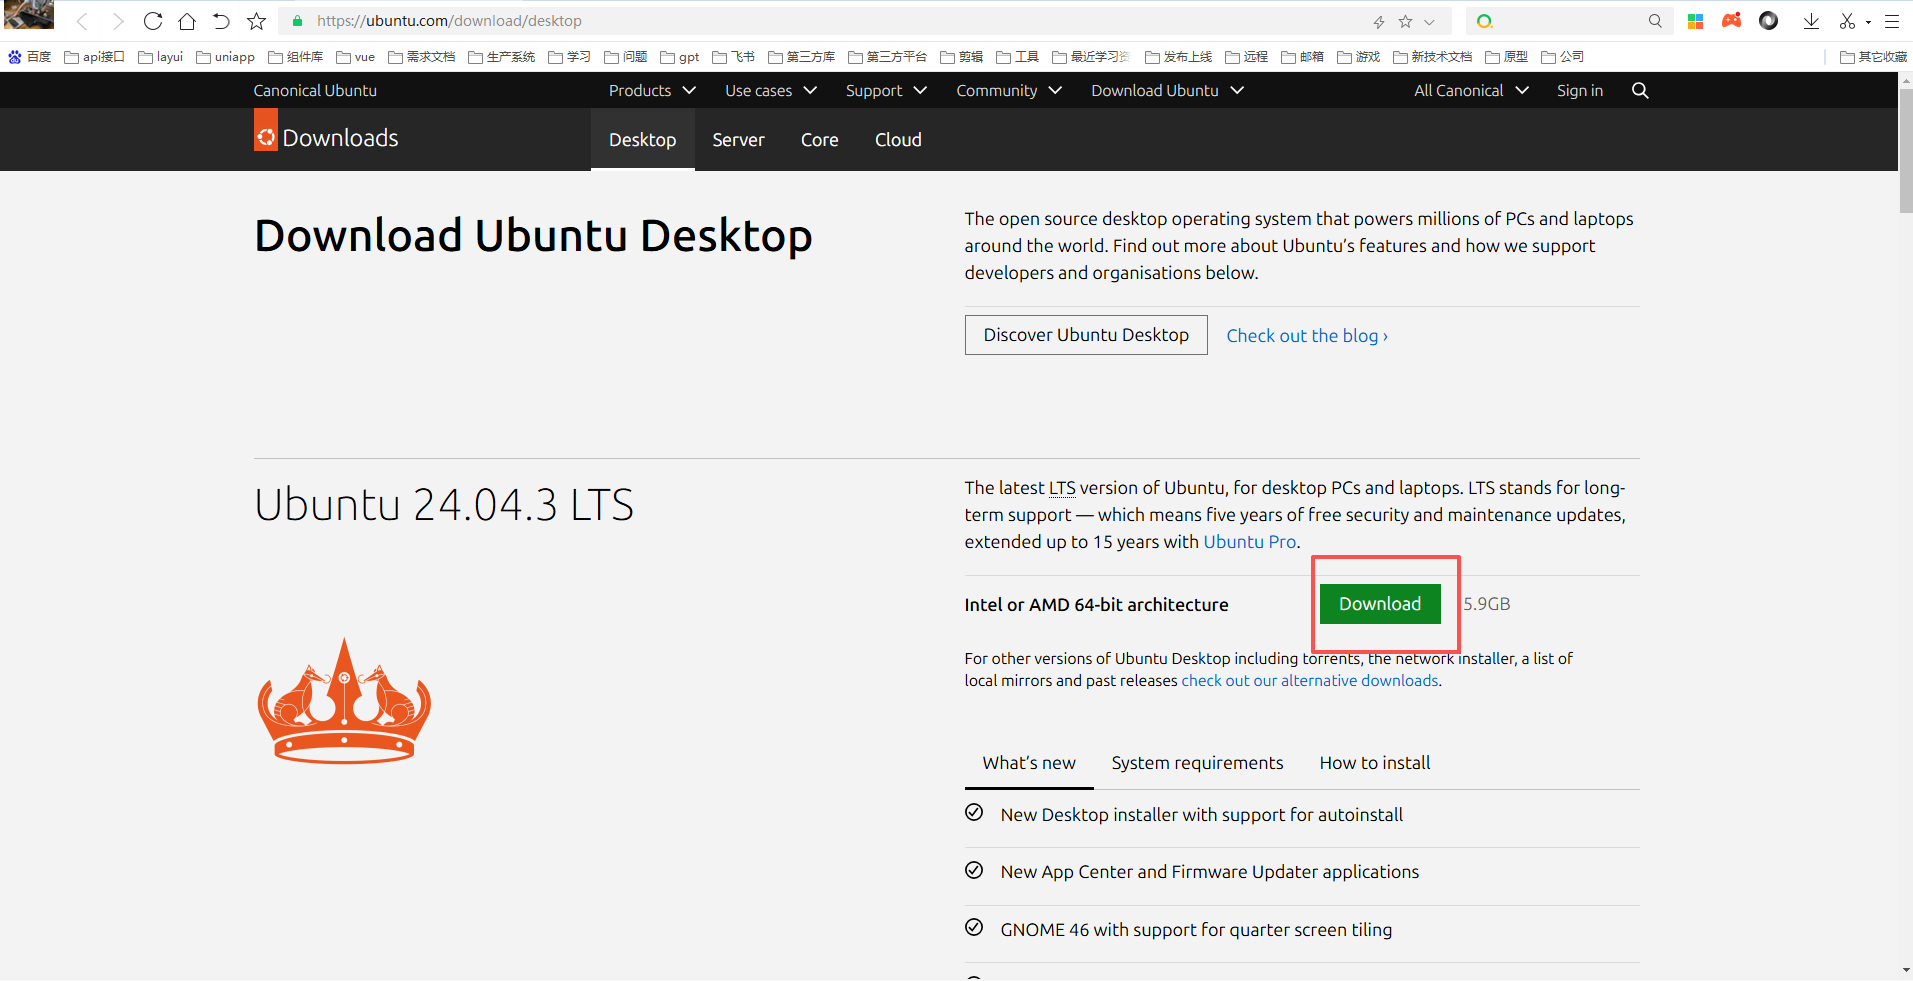Open the 工具 bookmark folder
Screen dimensions: 1913x981
1017,57
